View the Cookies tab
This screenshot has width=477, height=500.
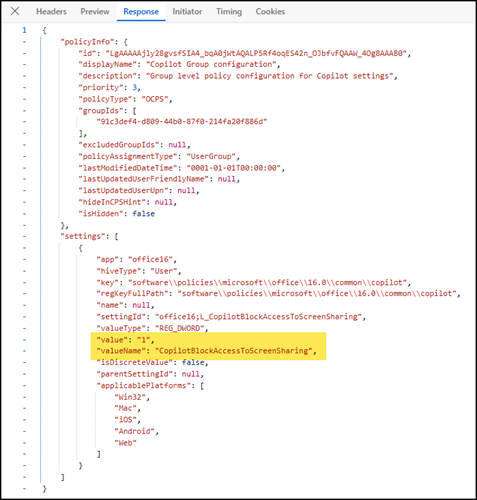(270, 12)
